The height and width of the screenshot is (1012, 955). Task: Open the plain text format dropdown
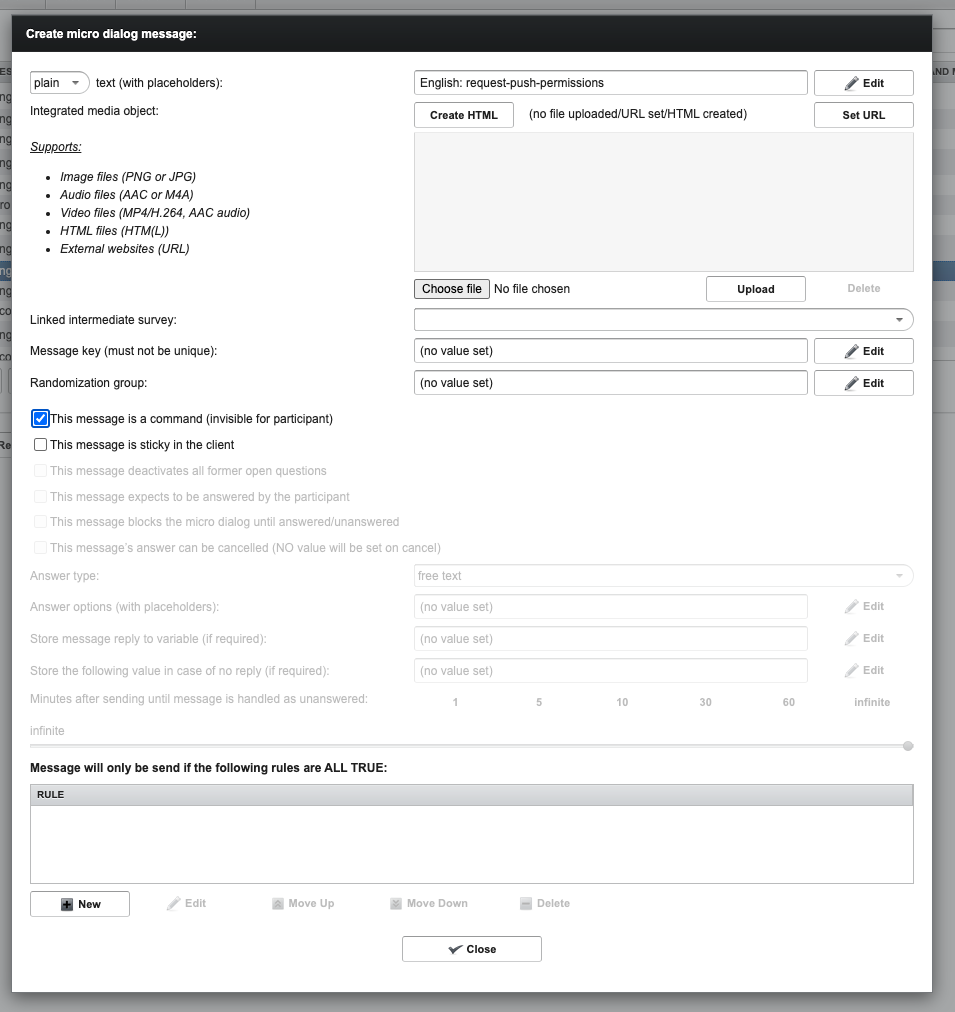[60, 83]
